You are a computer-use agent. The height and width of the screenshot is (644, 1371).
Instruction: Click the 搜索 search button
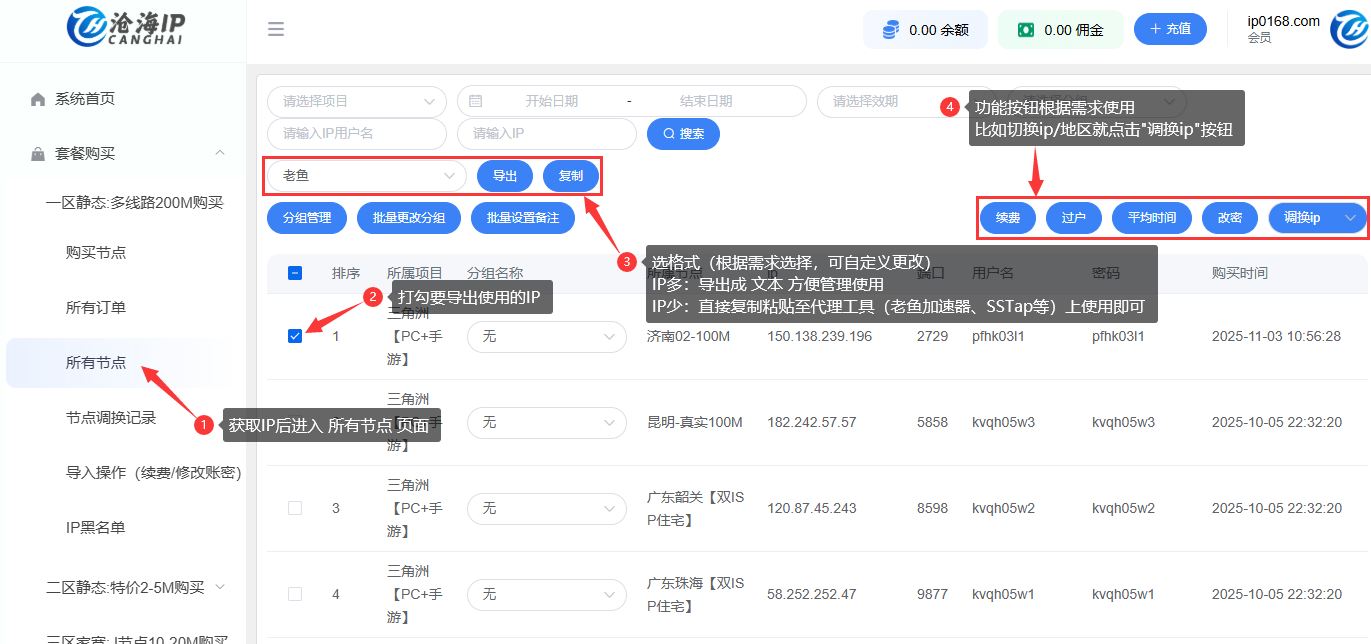click(683, 134)
